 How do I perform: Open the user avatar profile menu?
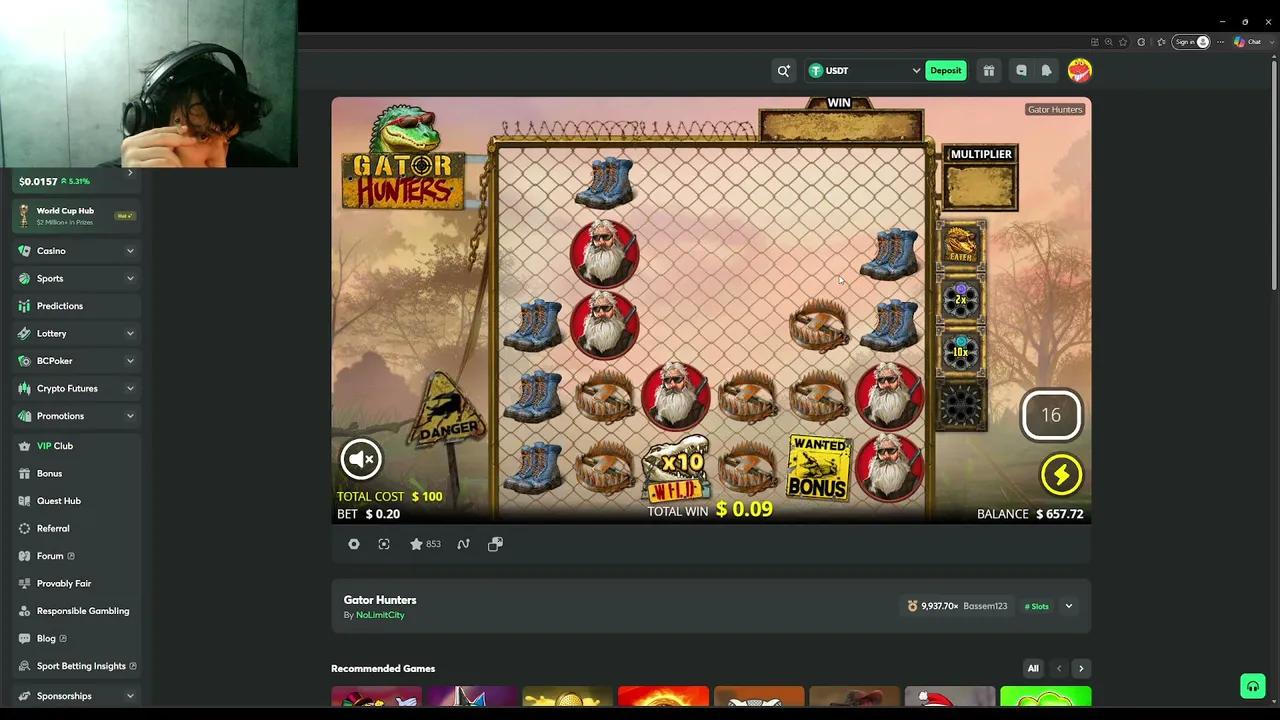[x=1079, y=70]
